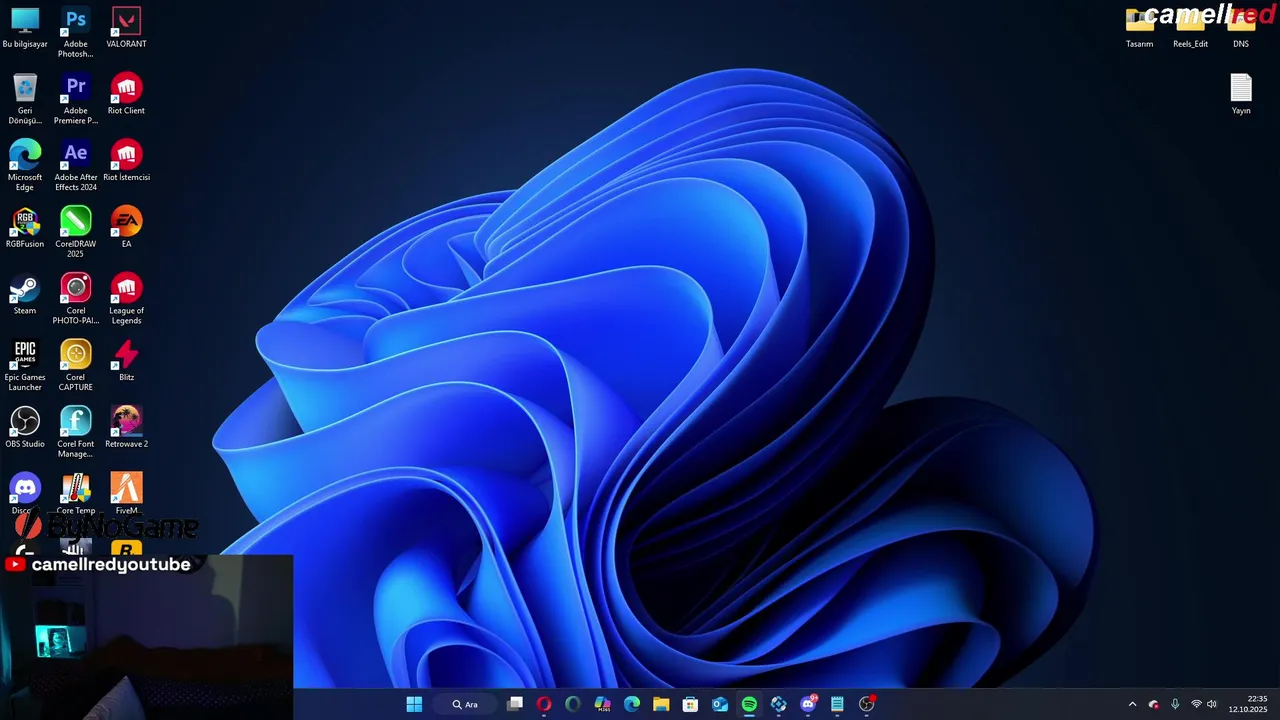Open the Geri Dönüşüm recycle bin

[25, 98]
